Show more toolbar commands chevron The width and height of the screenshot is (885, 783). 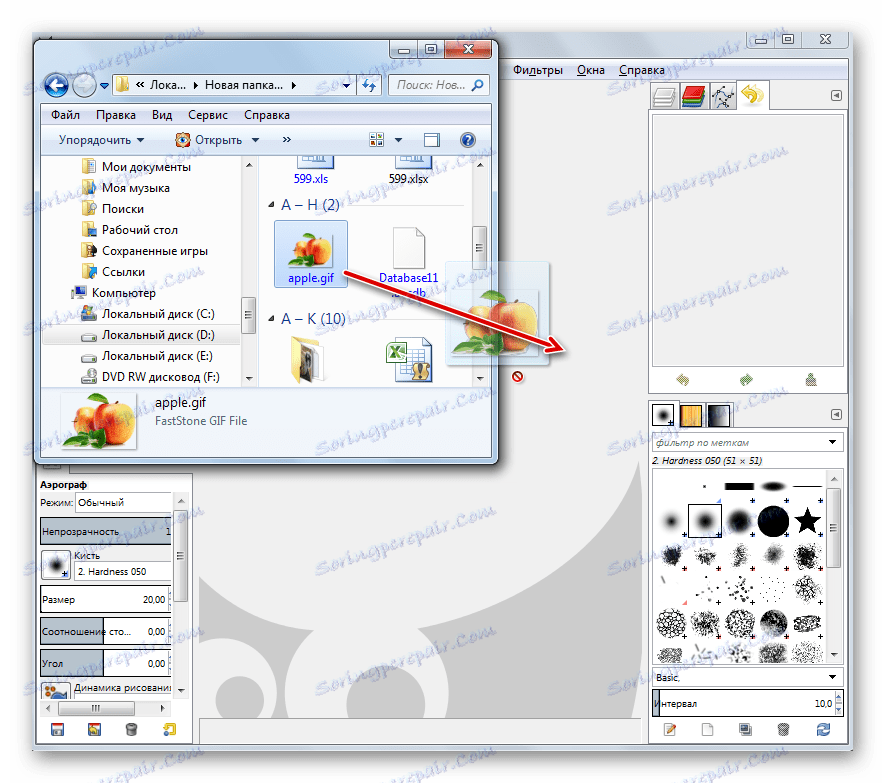(x=287, y=139)
